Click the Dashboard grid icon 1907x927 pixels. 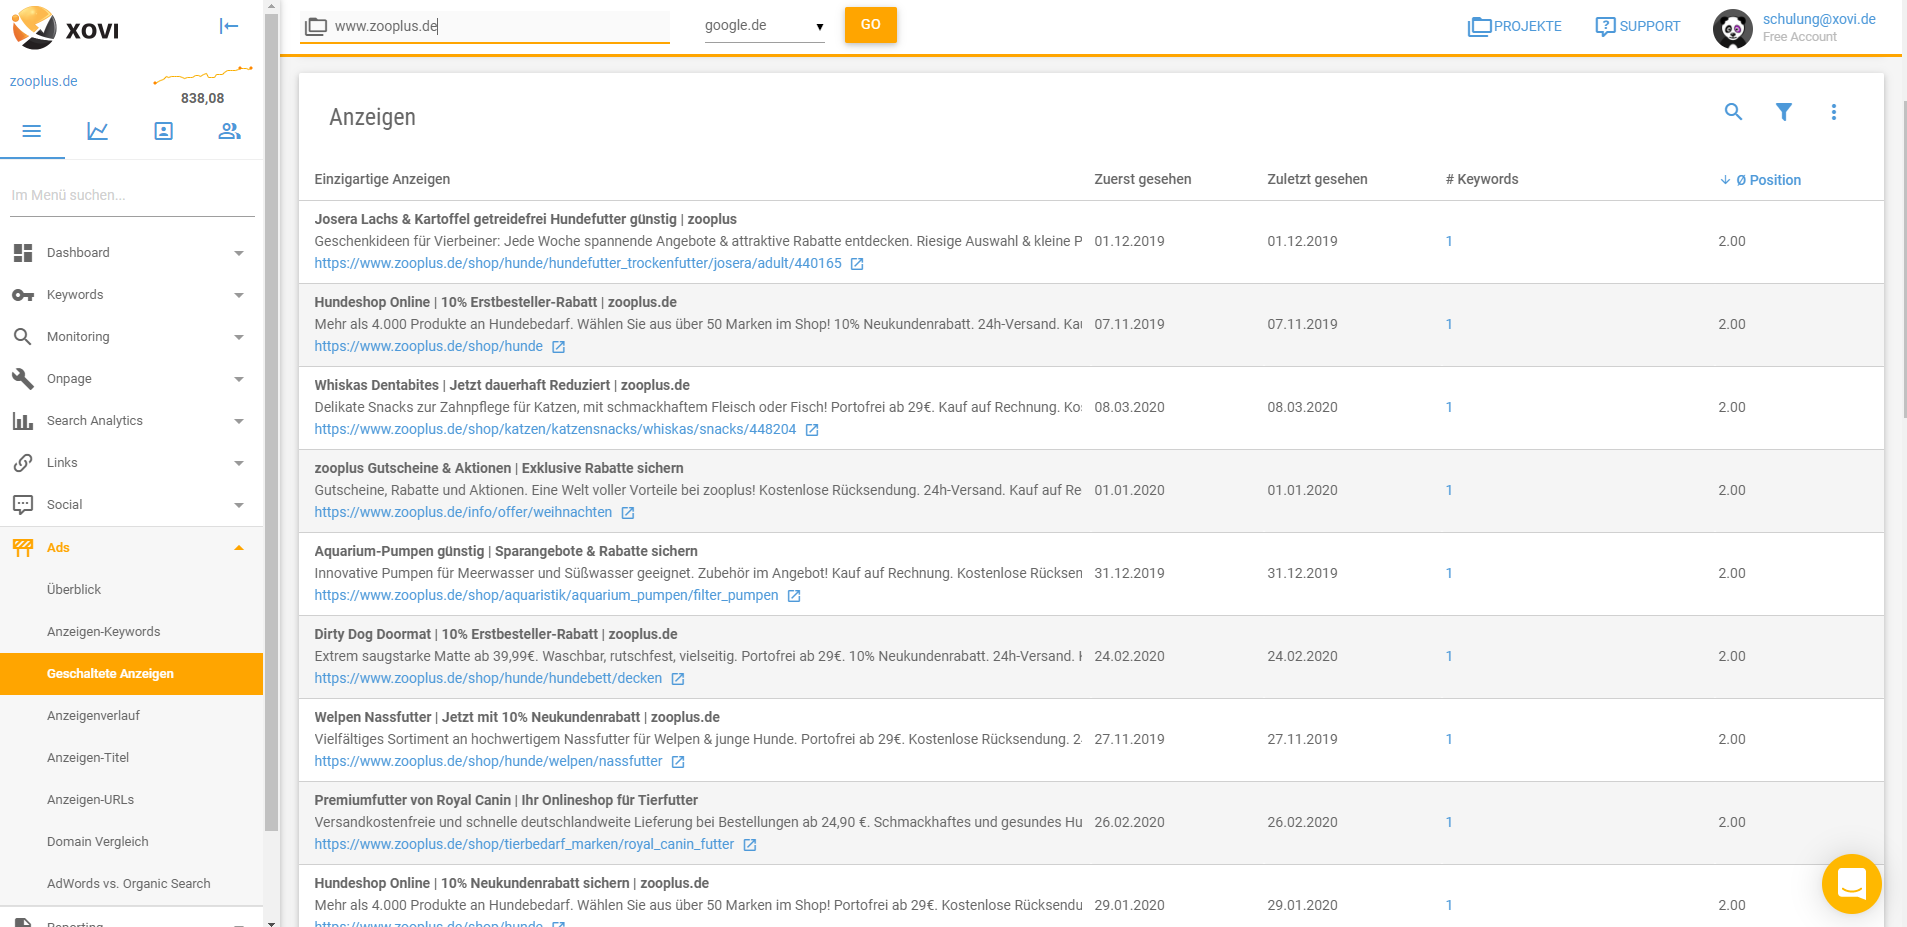(x=23, y=253)
